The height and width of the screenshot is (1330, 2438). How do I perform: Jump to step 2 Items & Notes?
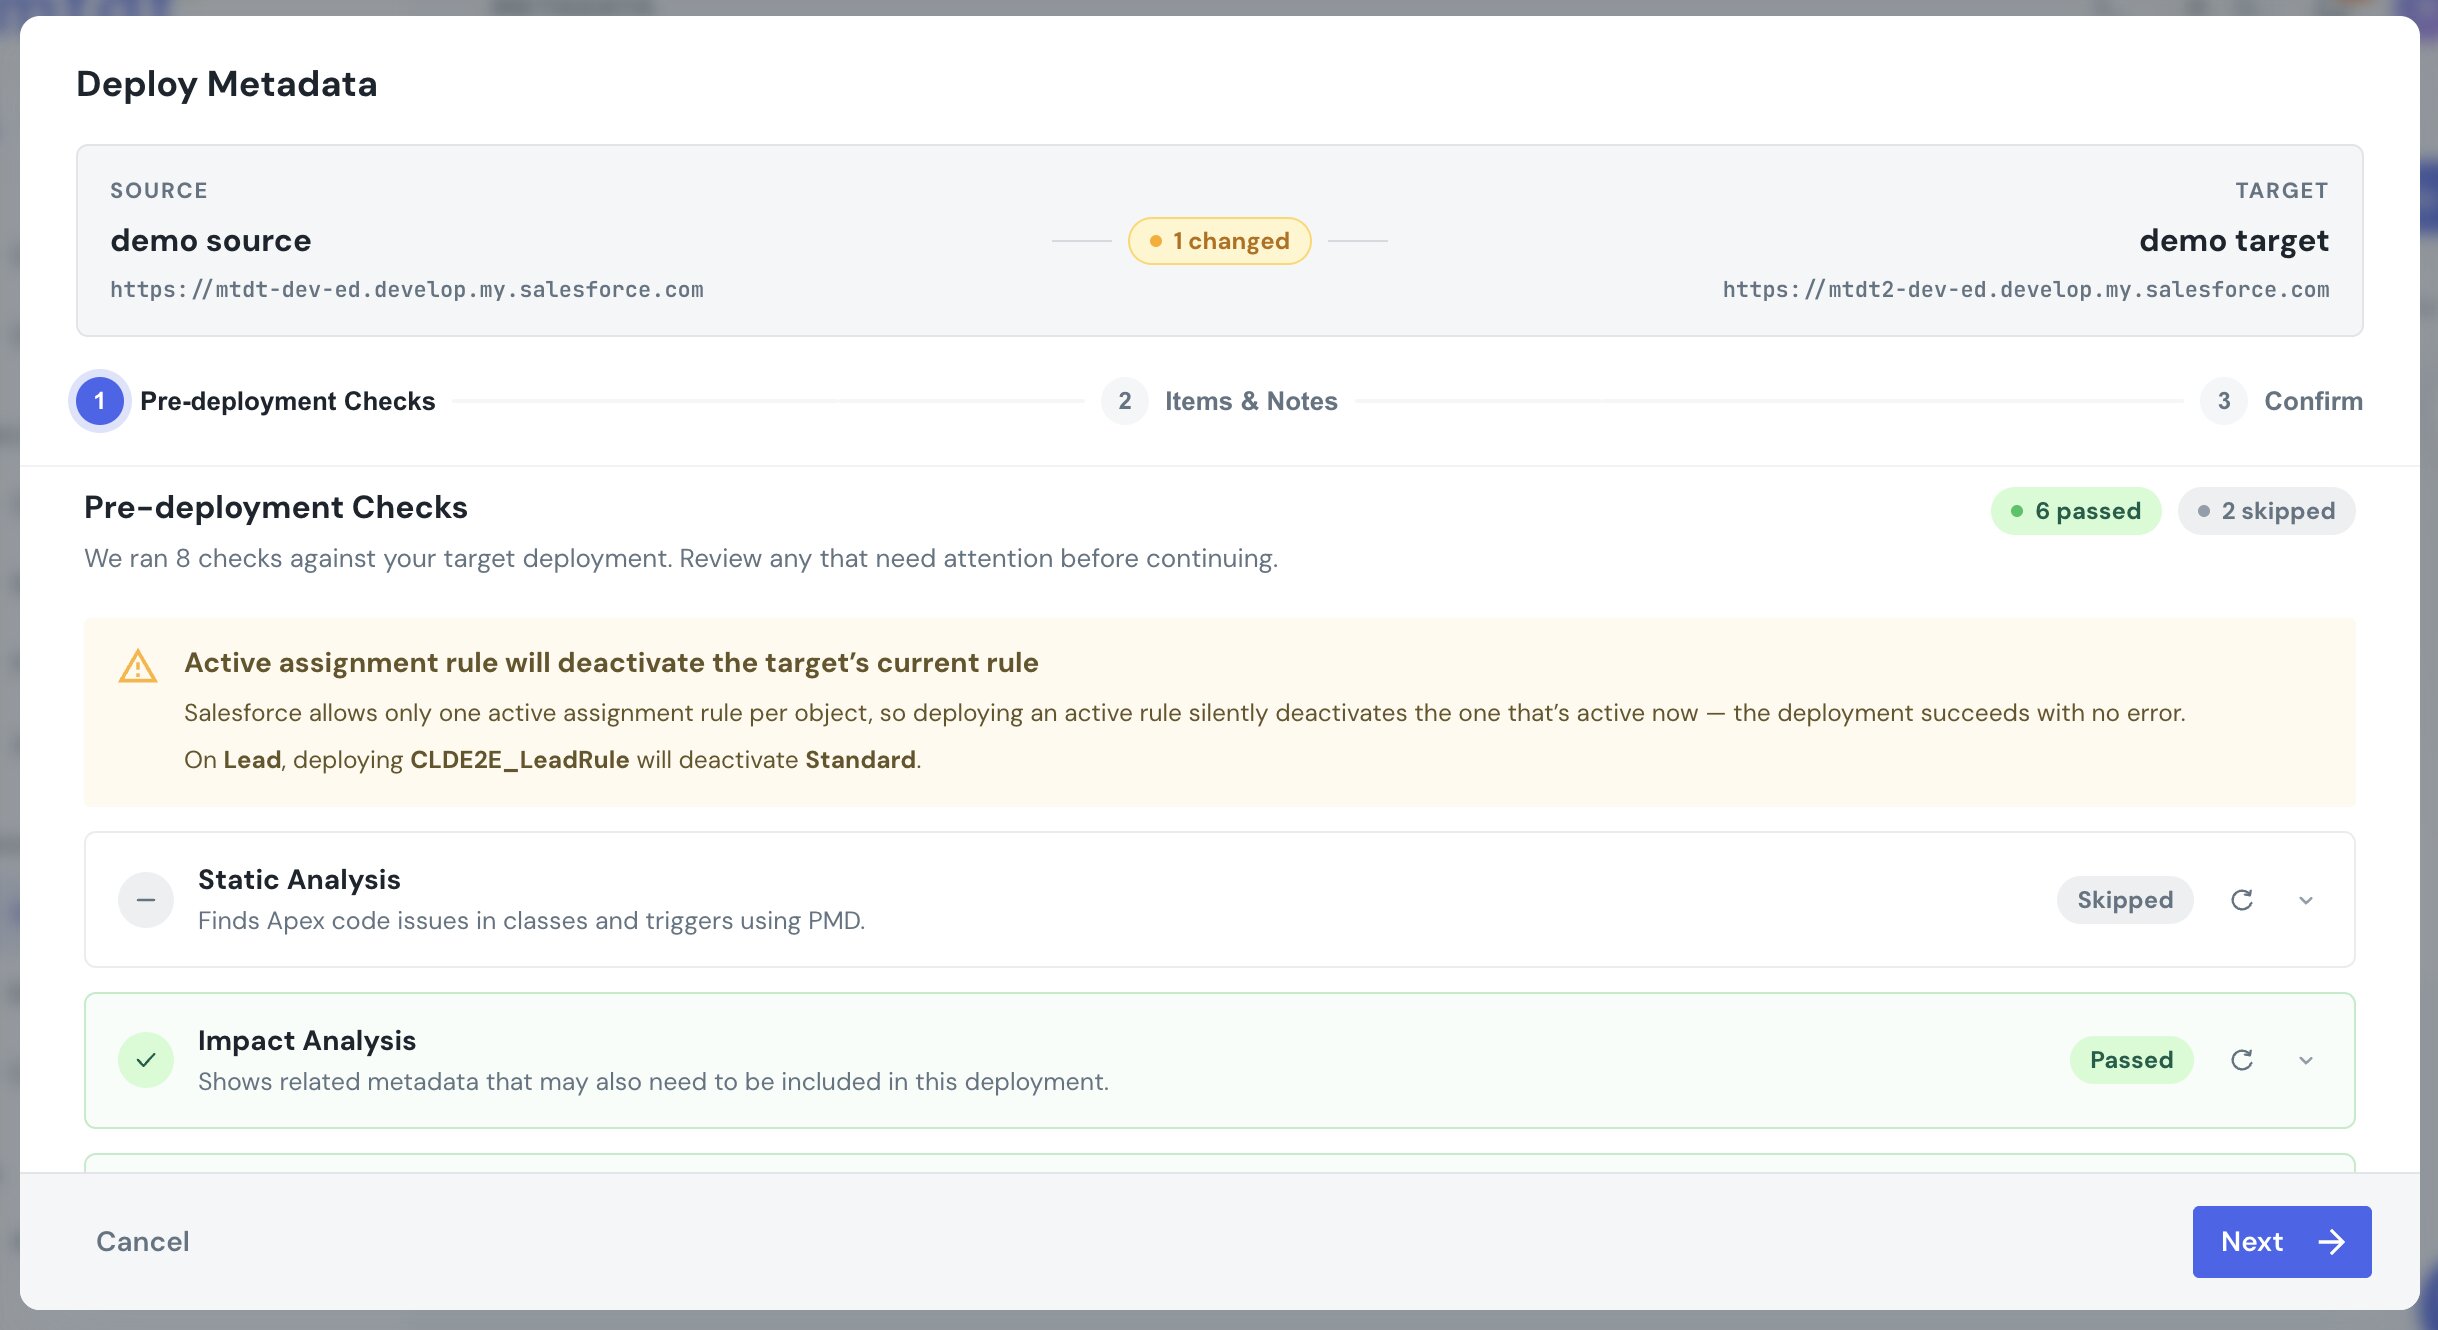coord(1220,401)
